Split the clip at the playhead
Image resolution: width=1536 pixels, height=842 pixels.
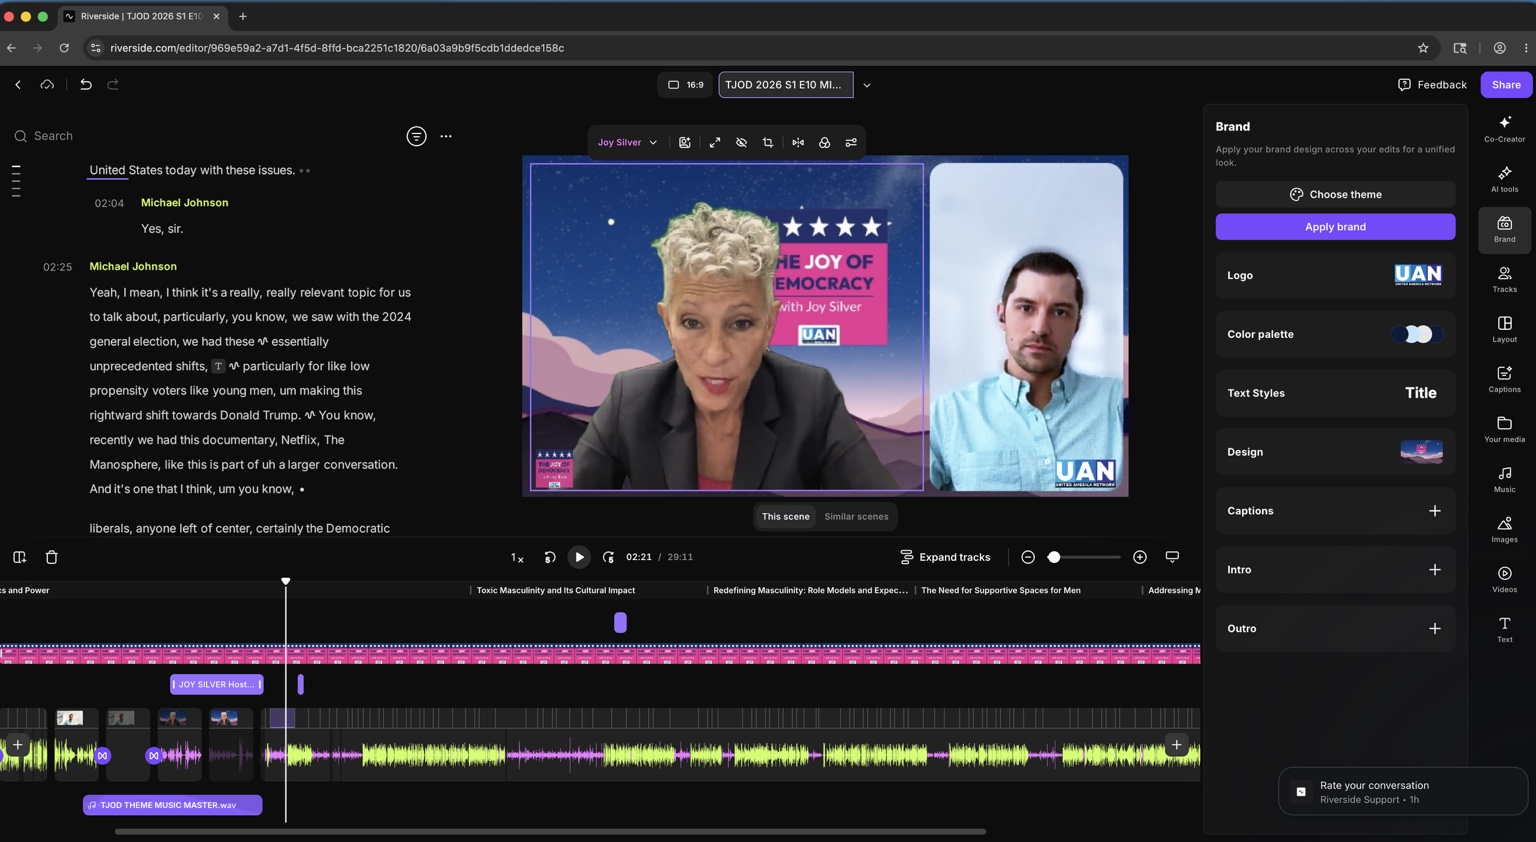(x=19, y=557)
